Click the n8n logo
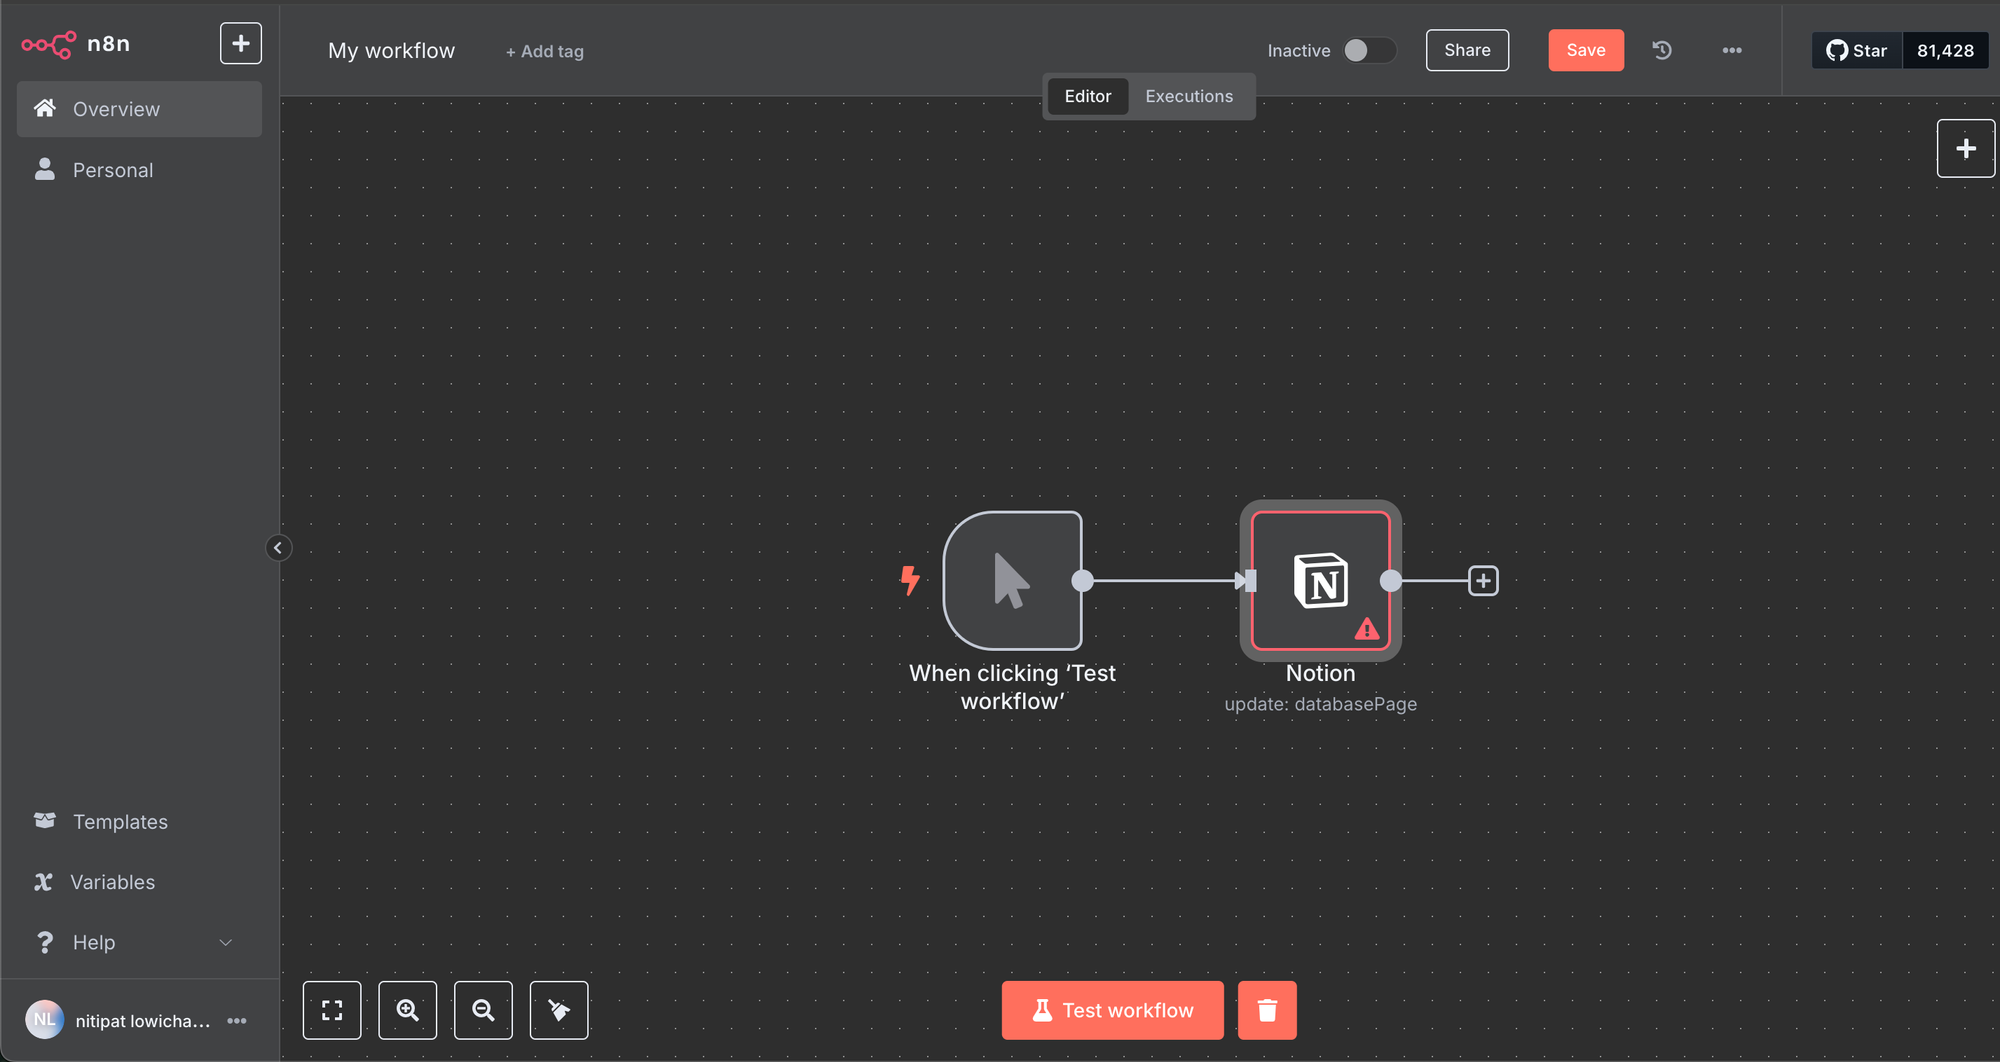2000x1062 pixels. coord(76,44)
